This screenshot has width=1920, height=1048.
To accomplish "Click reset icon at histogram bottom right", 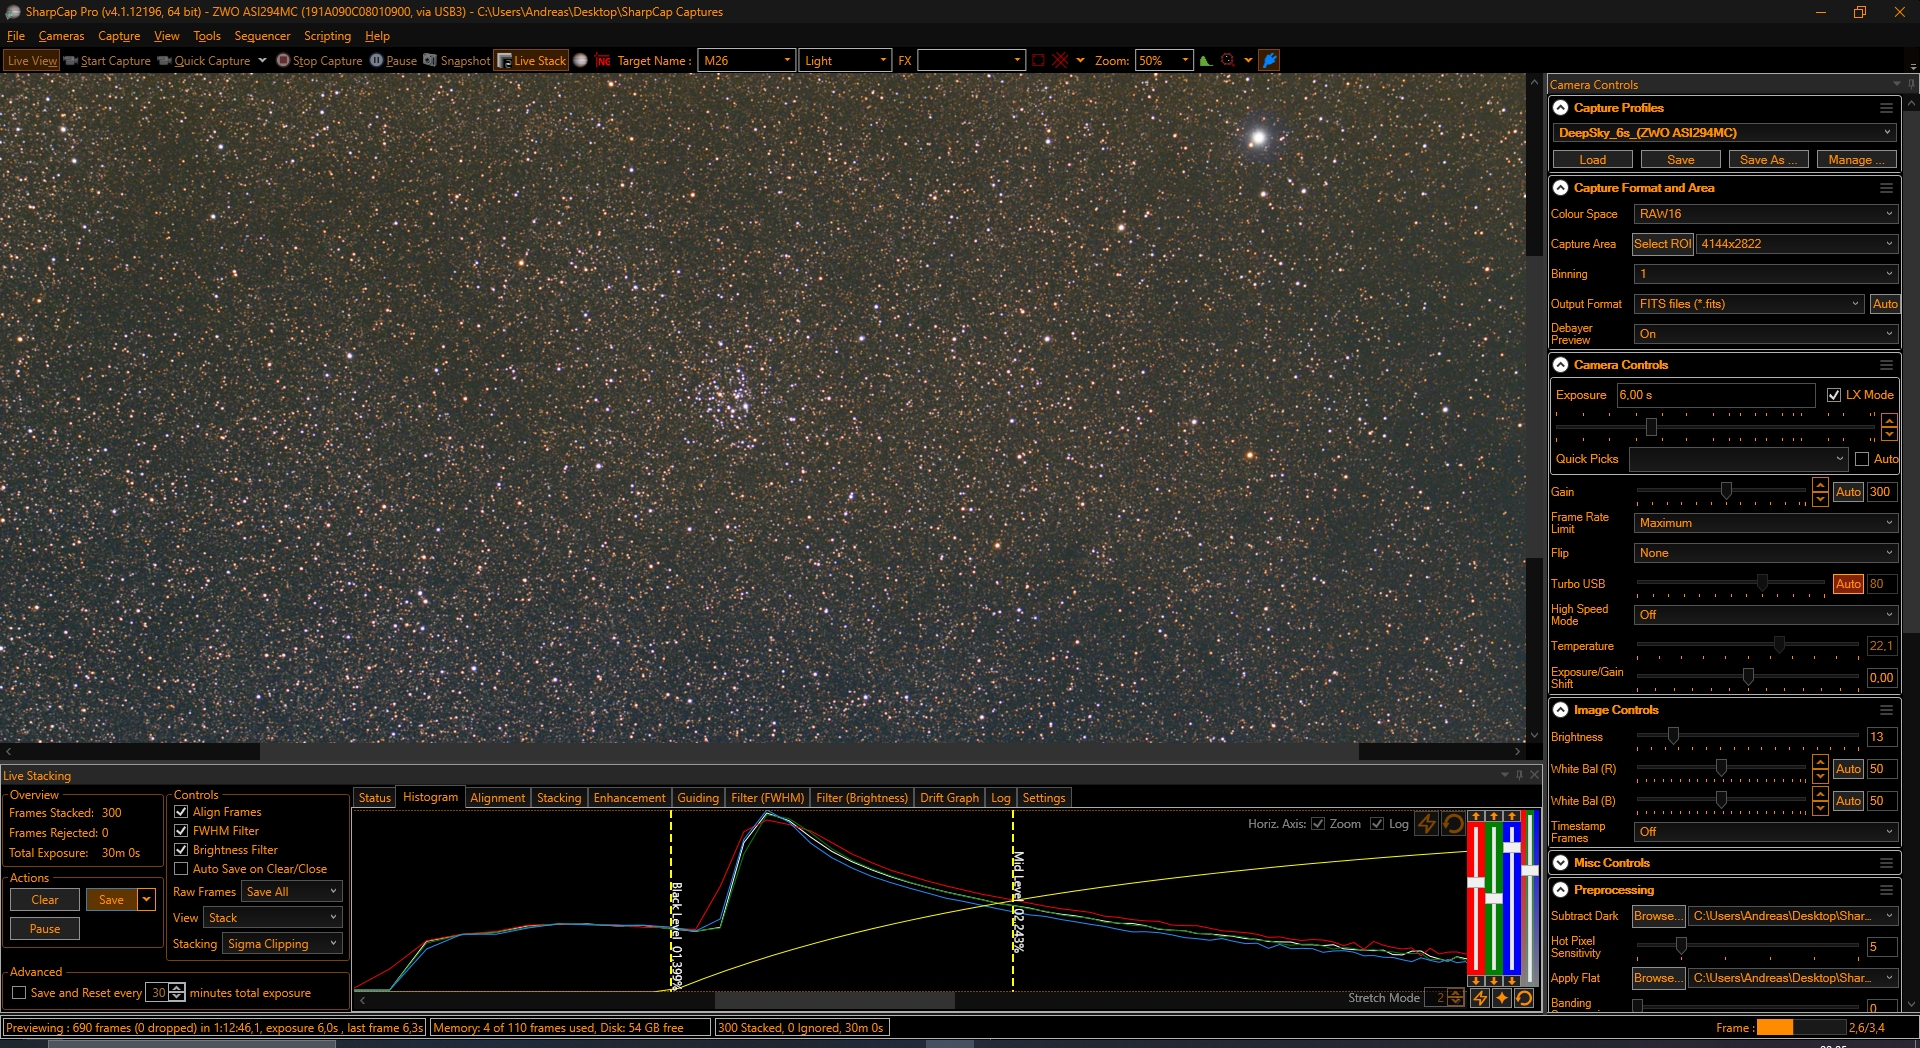I will point(1524,998).
